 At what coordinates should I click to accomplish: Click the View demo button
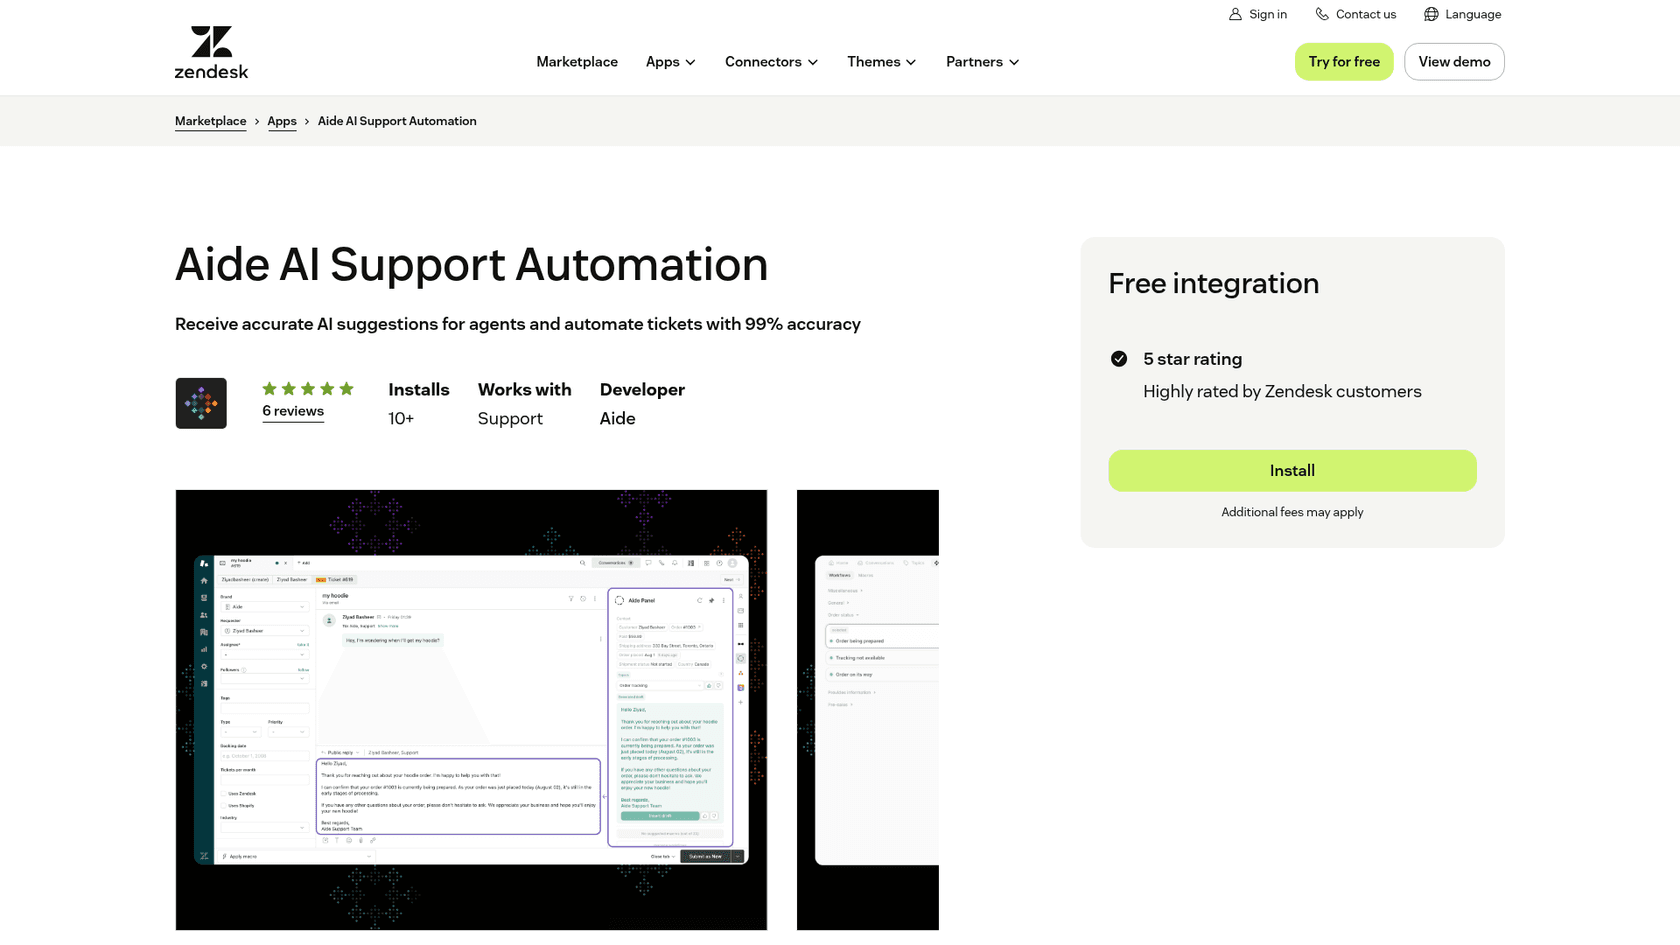pos(1454,62)
